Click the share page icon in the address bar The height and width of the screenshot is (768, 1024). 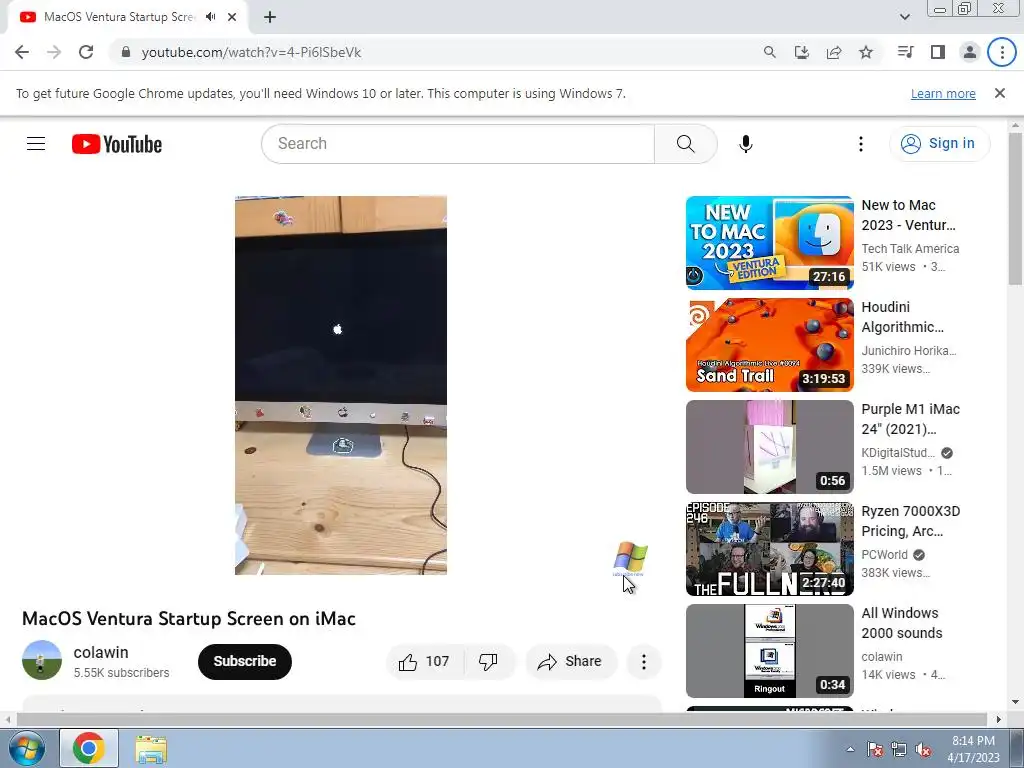(x=834, y=52)
